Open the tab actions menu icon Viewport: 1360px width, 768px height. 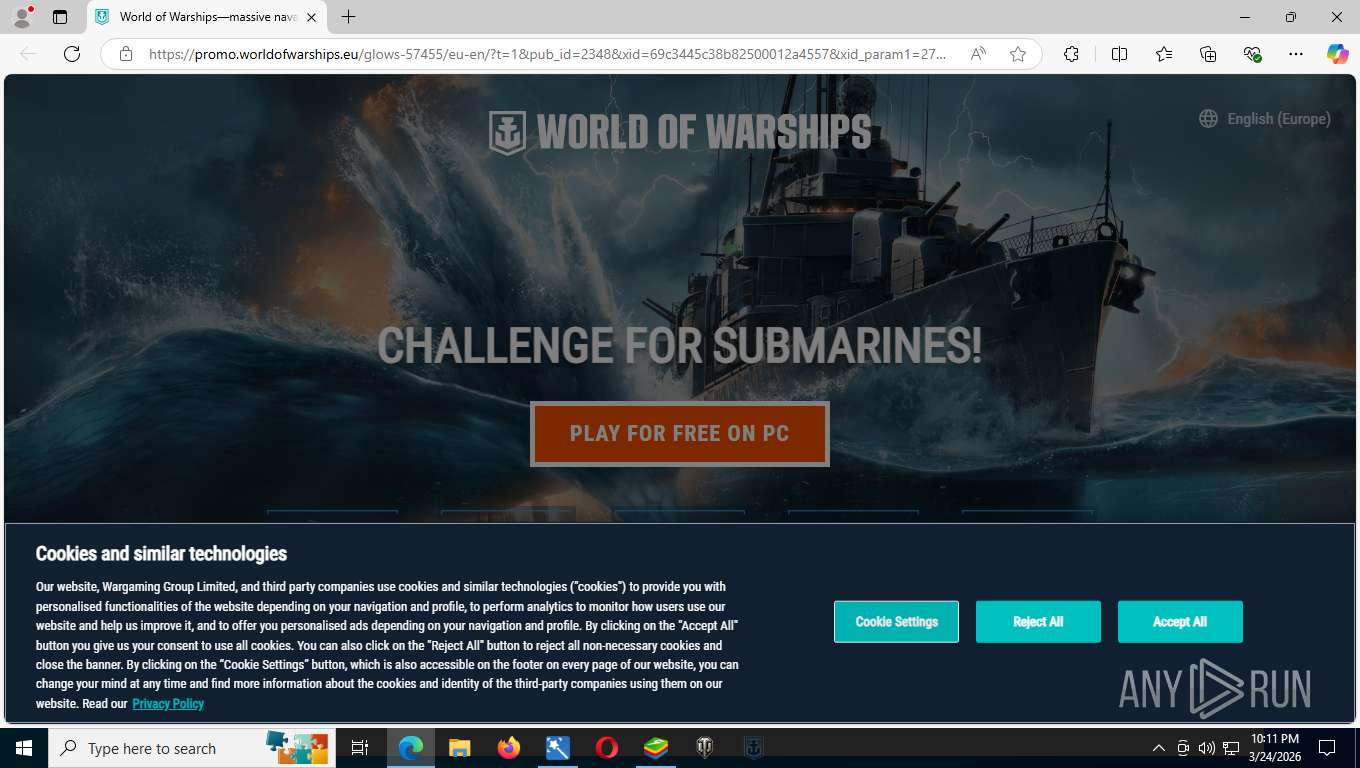pyautogui.click(x=60, y=17)
